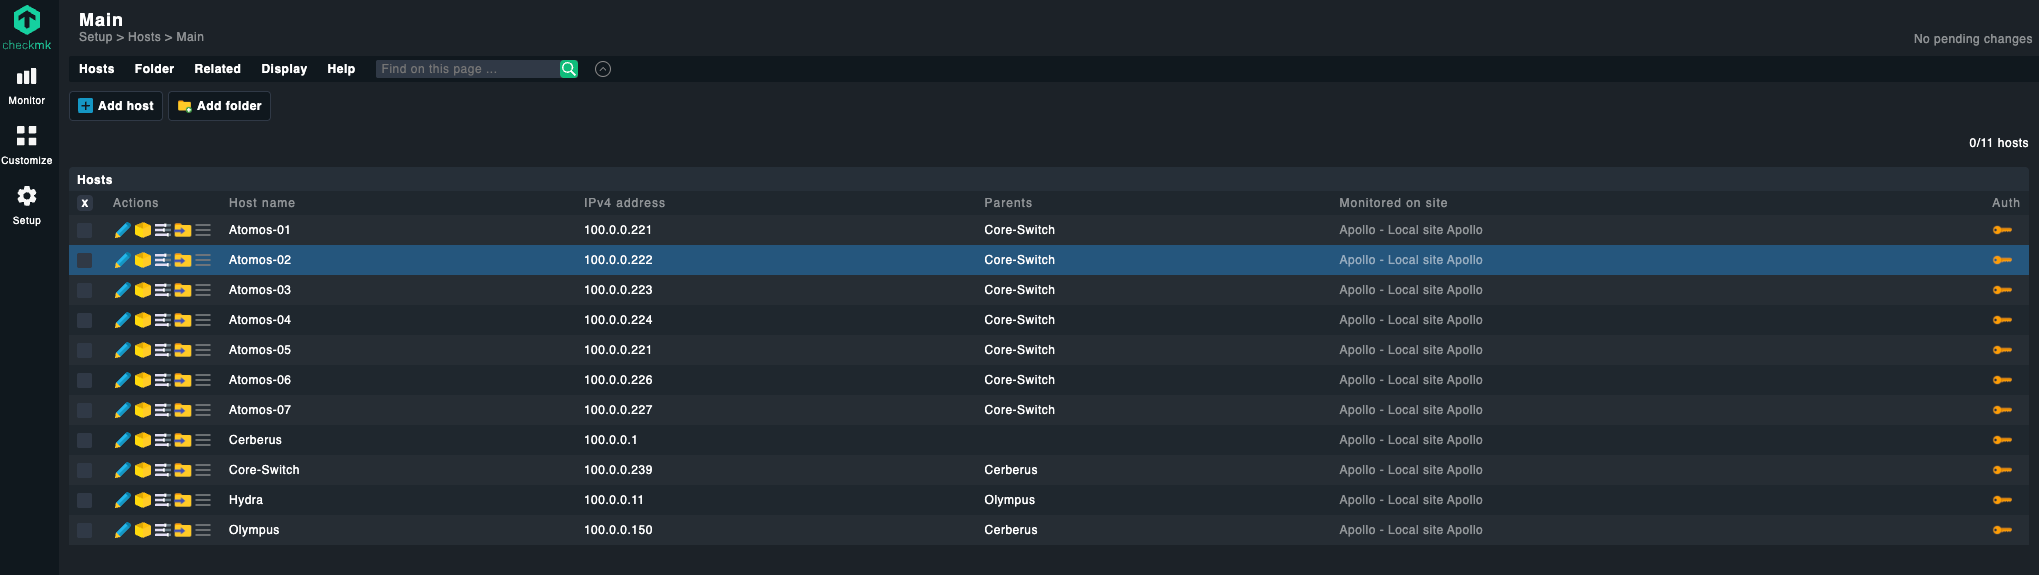Tick the checkbox for Atomos-02

click(x=85, y=260)
